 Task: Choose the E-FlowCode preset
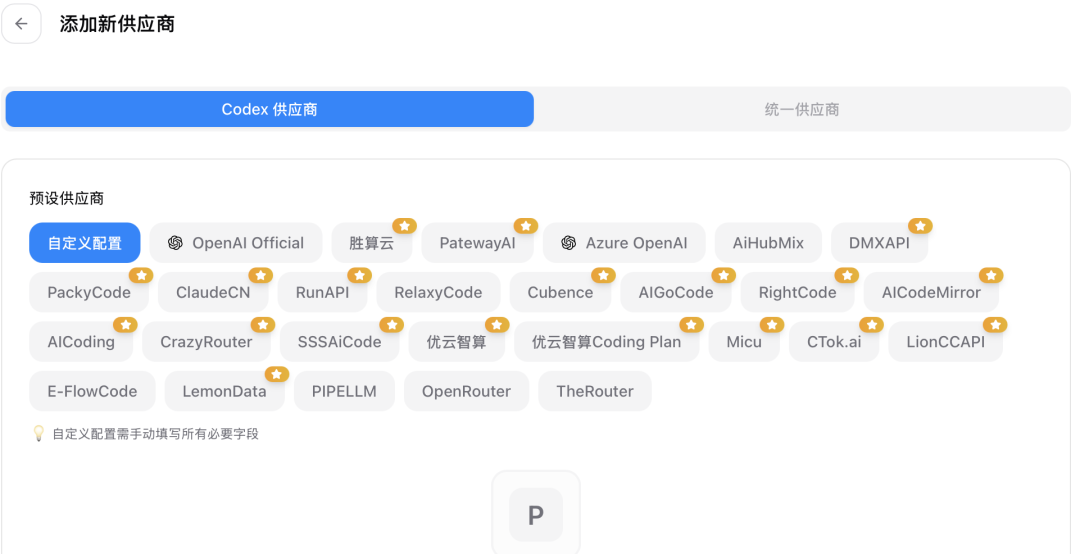(x=92, y=391)
